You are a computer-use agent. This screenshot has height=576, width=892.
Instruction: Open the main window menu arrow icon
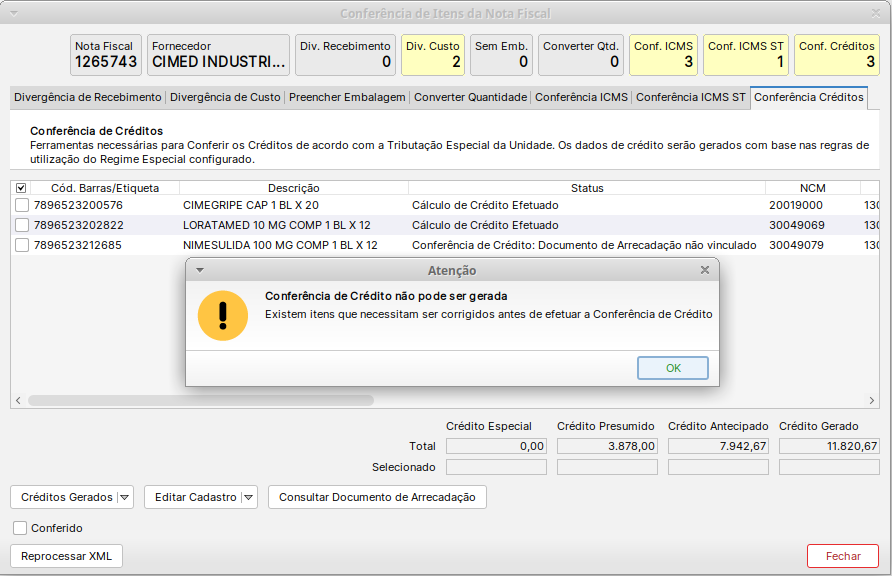(15, 13)
